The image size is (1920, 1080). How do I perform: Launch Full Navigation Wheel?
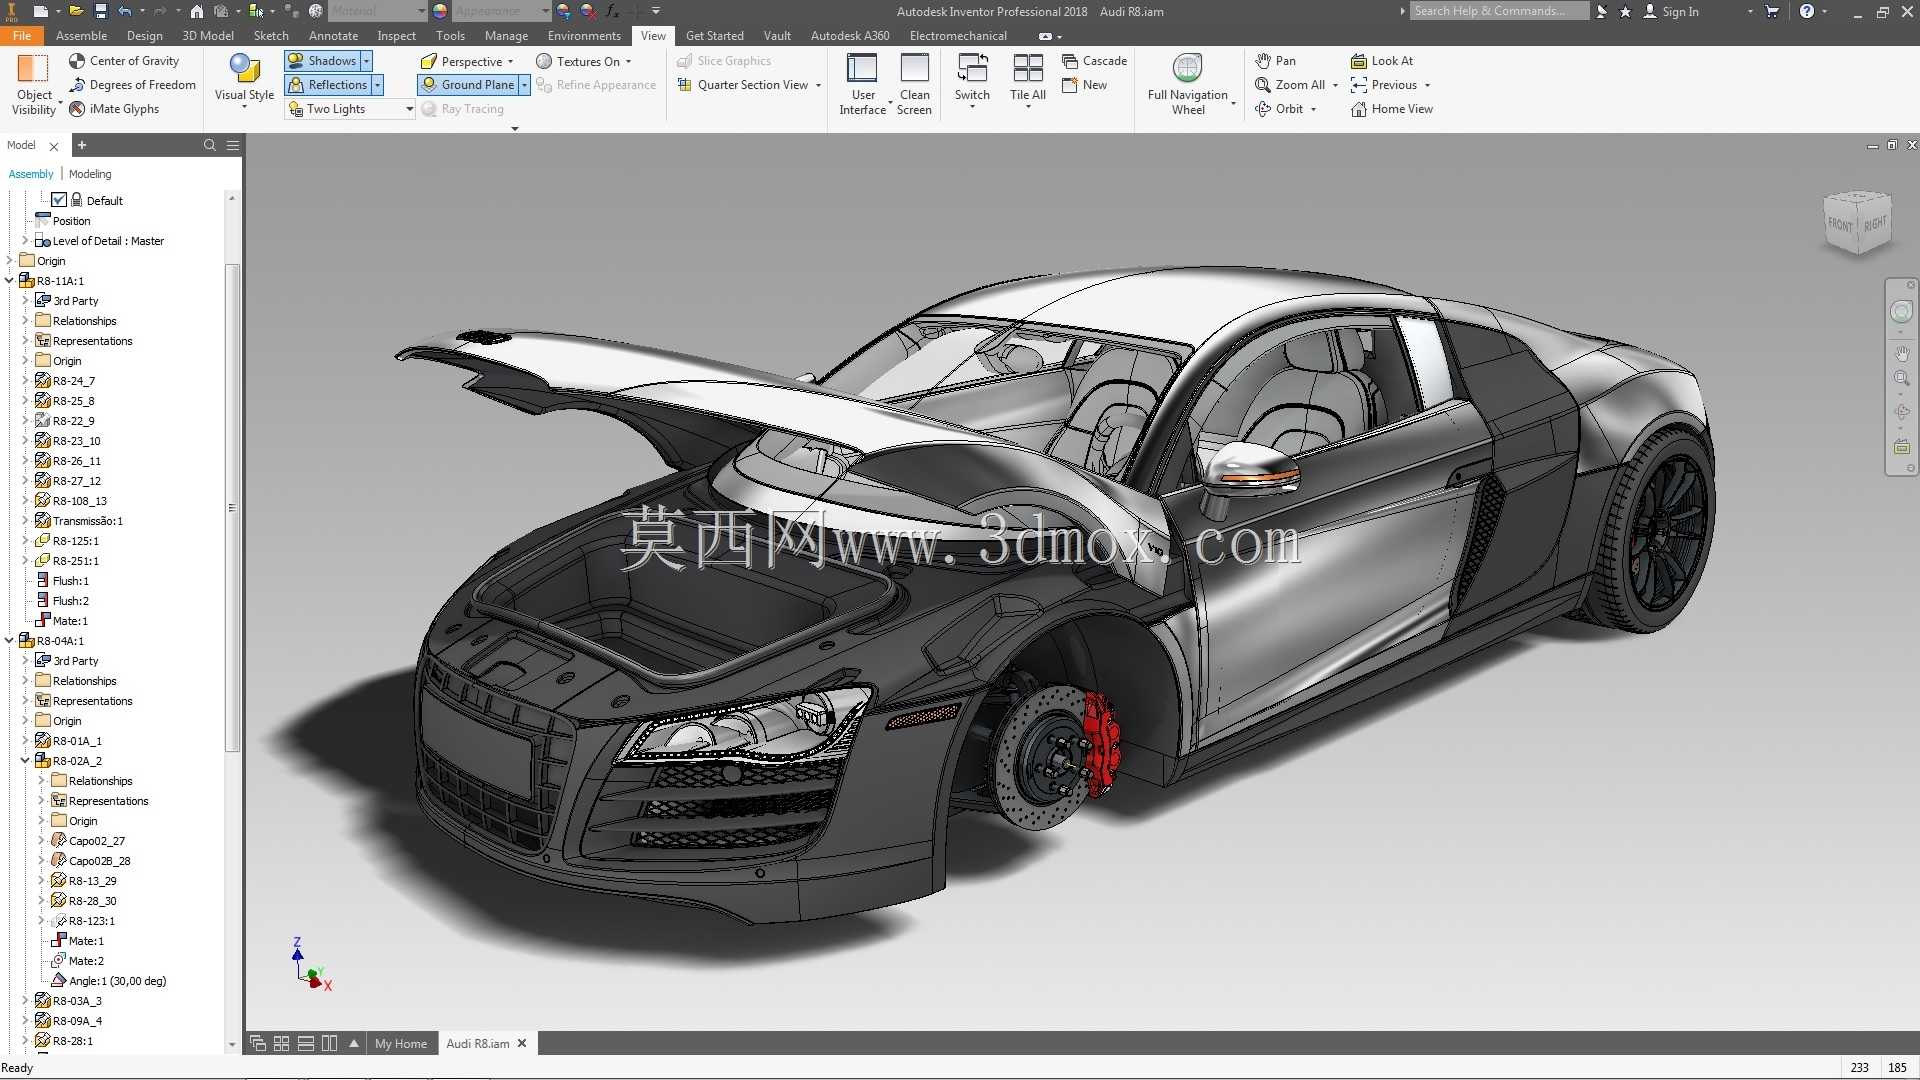(1188, 85)
